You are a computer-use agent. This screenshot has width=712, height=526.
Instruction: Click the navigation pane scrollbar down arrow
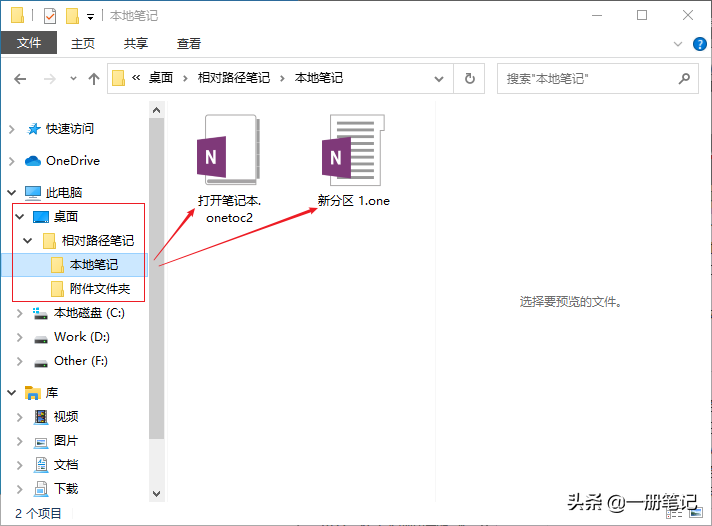click(x=157, y=494)
